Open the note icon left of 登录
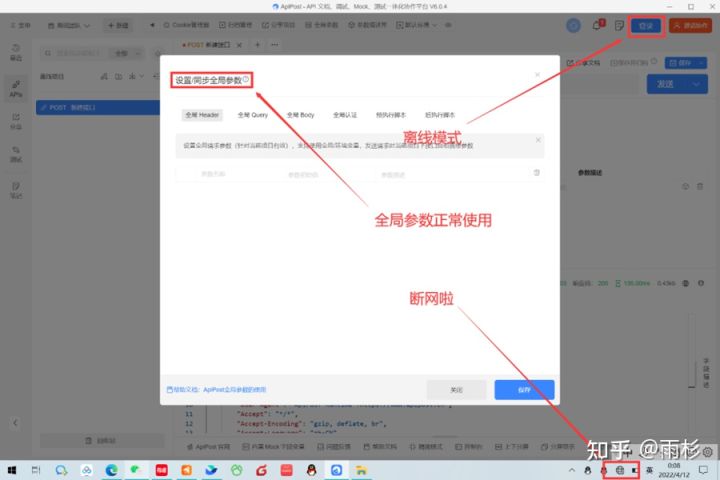This screenshot has height=480, width=720. click(x=619, y=25)
